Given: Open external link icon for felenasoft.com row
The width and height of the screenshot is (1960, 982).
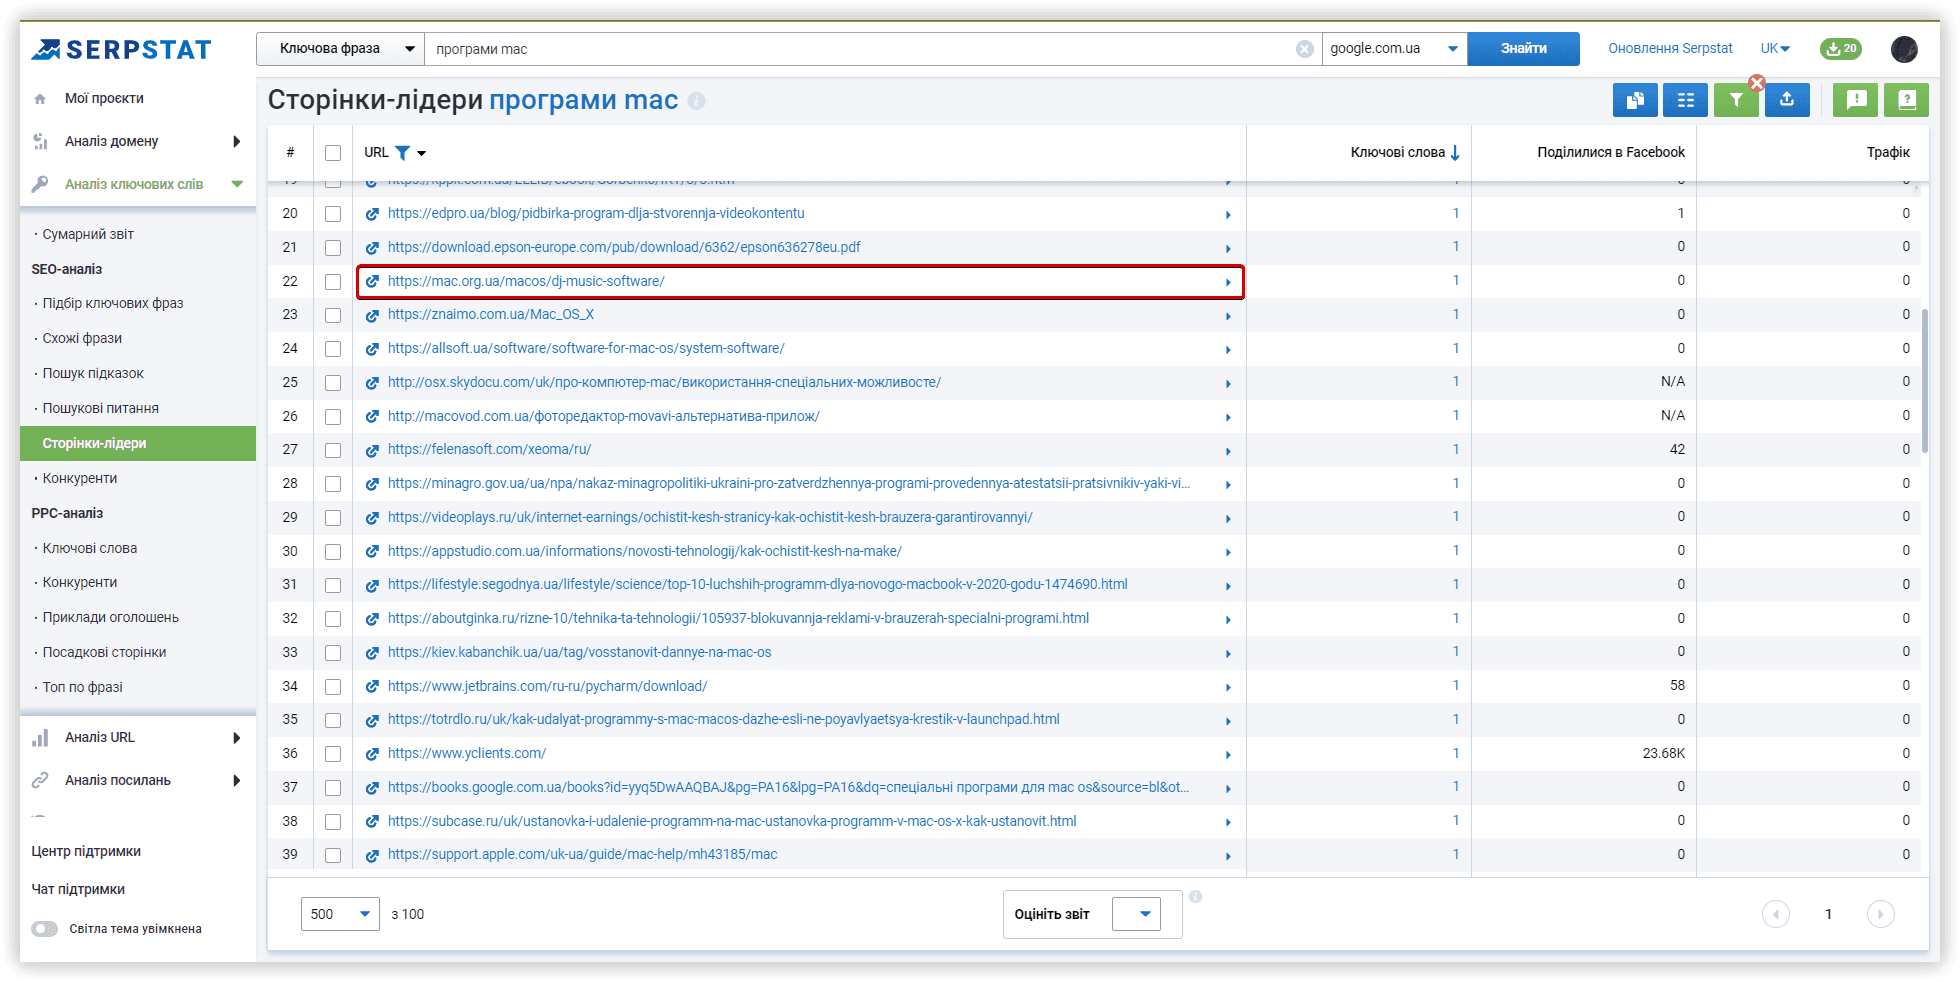Looking at the screenshot, I should pyautogui.click(x=372, y=450).
